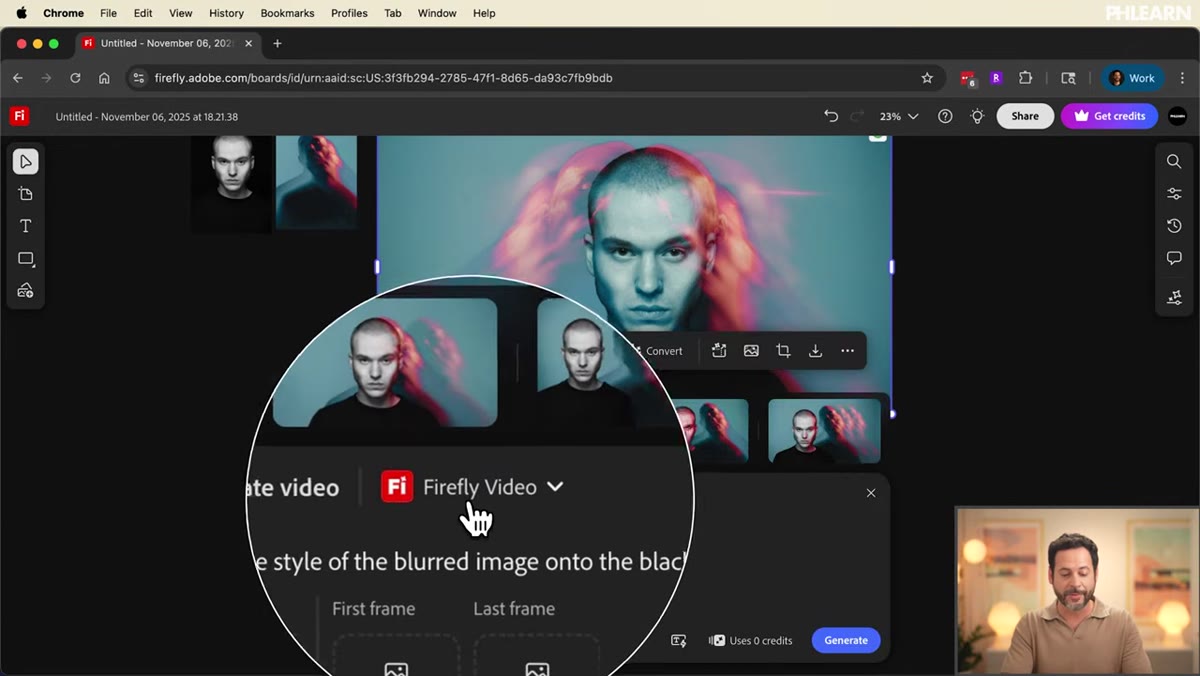
Task: Open a new Chrome tab
Action: (x=277, y=43)
